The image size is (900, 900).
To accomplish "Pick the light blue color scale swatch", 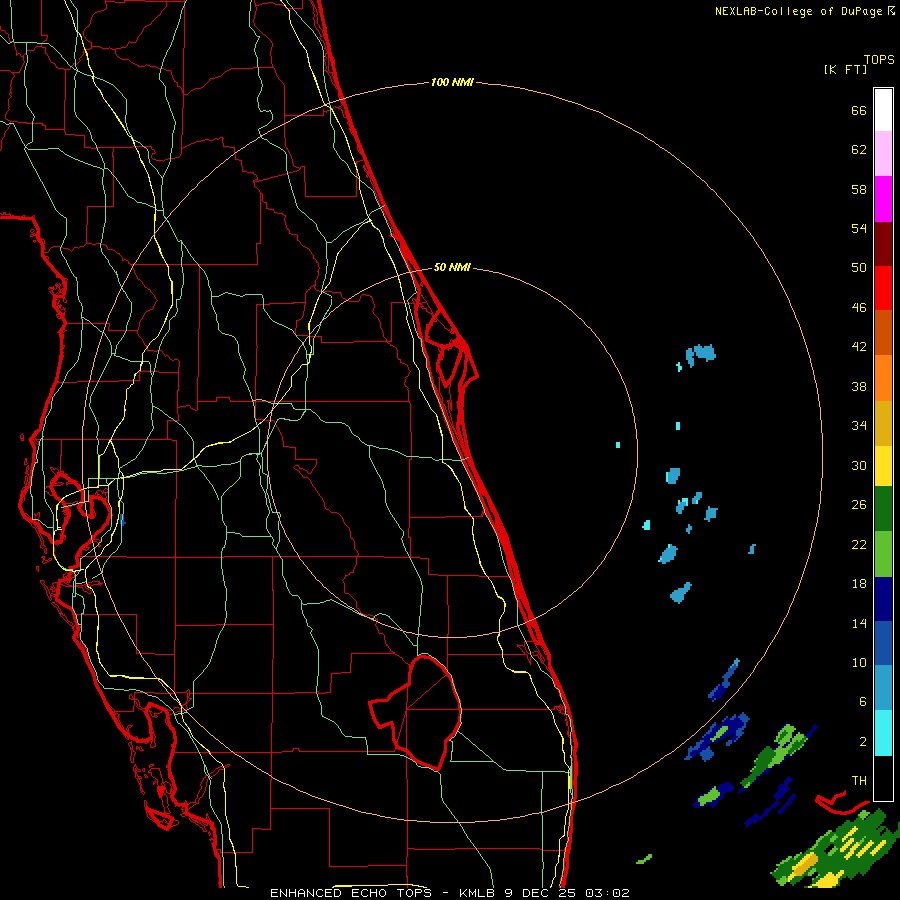I will (x=883, y=688).
